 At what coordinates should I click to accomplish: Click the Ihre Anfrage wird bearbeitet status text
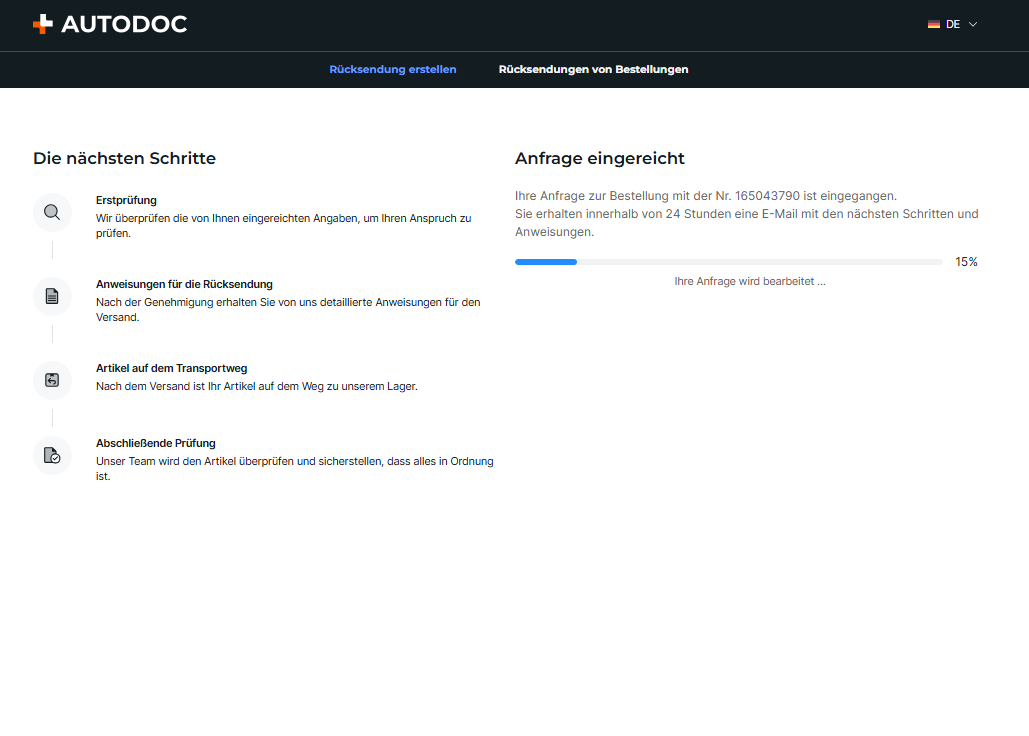[x=749, y=281]
